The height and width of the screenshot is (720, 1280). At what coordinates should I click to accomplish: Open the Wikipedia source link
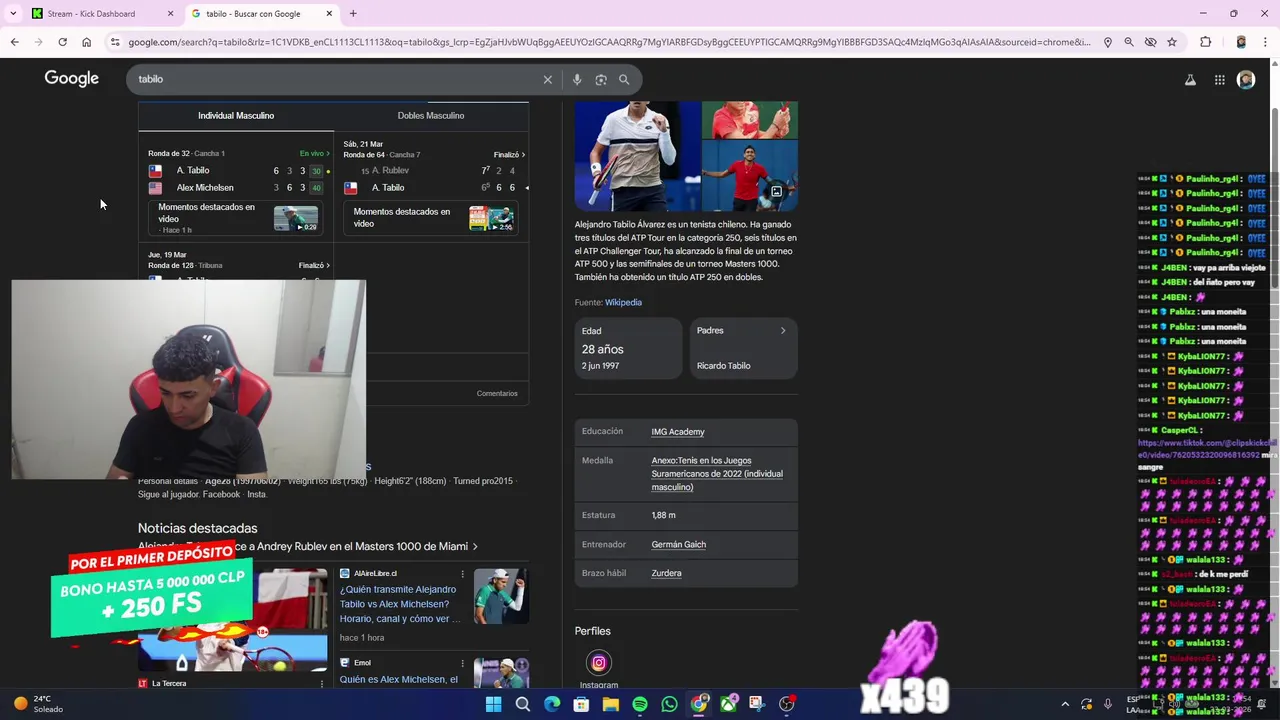(x=623, y=302)
